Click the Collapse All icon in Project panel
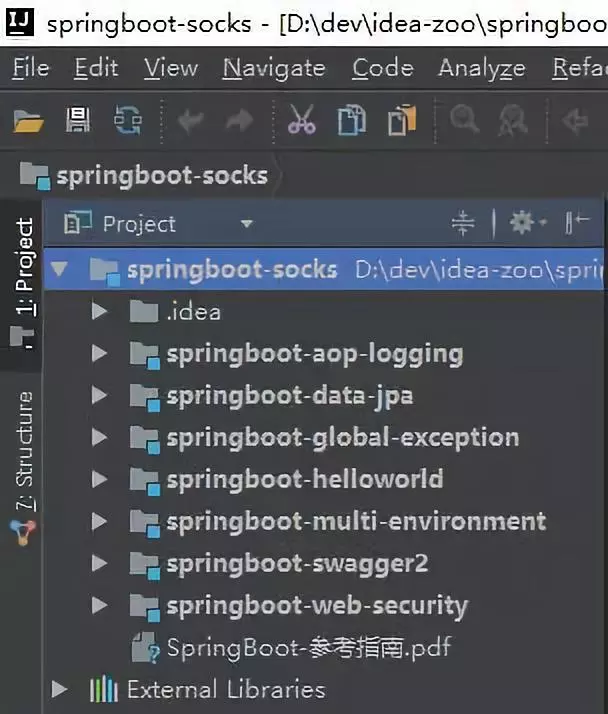The height and width of the screenshot is (714, 608). 463,223
